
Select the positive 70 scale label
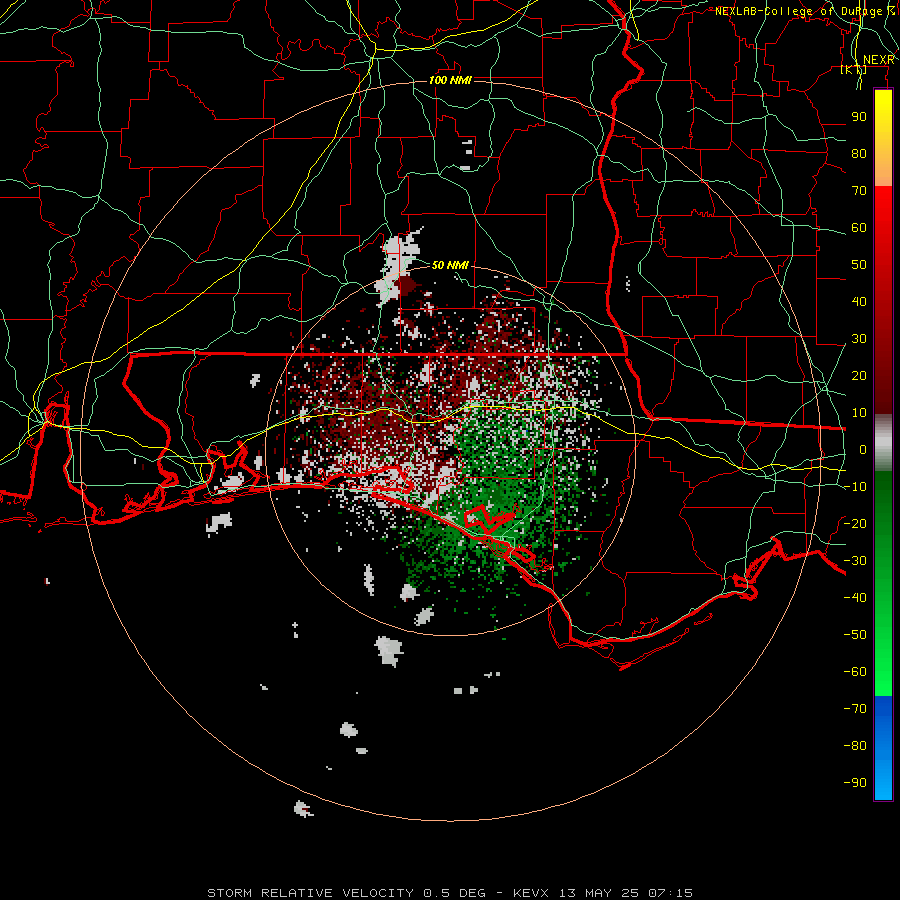coord(859,191)
